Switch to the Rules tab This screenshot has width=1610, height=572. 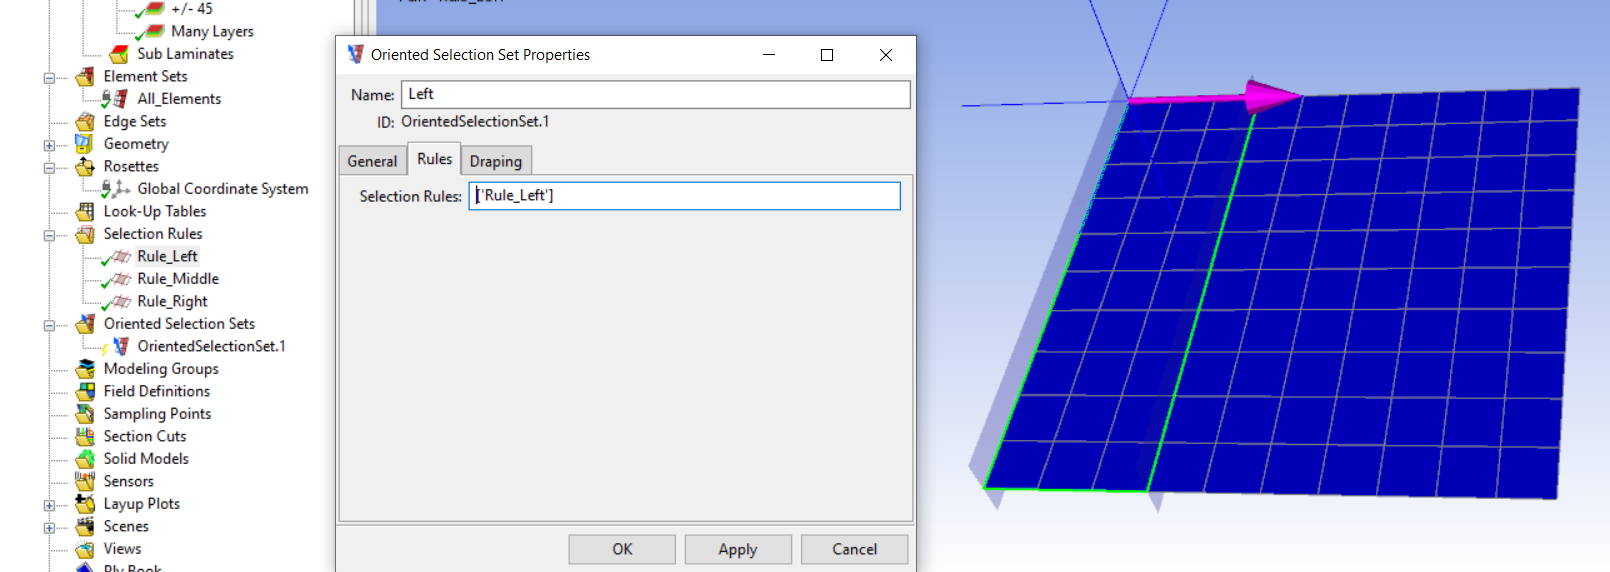click(x=434, y=159)
